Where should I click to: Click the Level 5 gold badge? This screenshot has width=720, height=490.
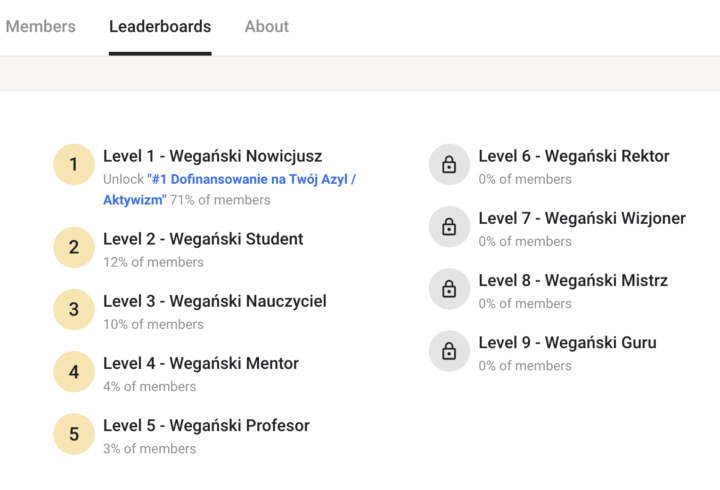pos(74,434)
